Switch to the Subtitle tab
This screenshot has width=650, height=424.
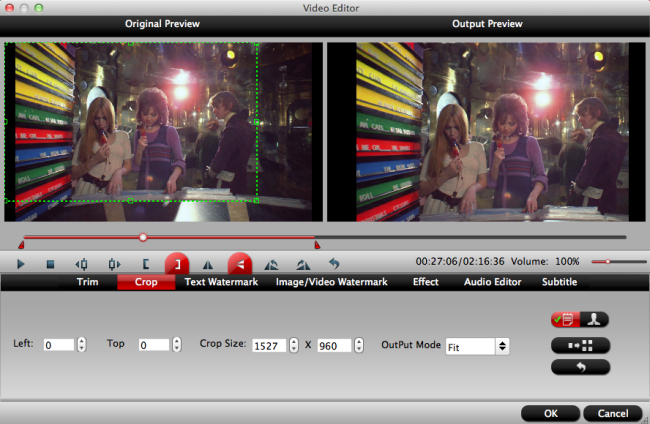point(559,282)
